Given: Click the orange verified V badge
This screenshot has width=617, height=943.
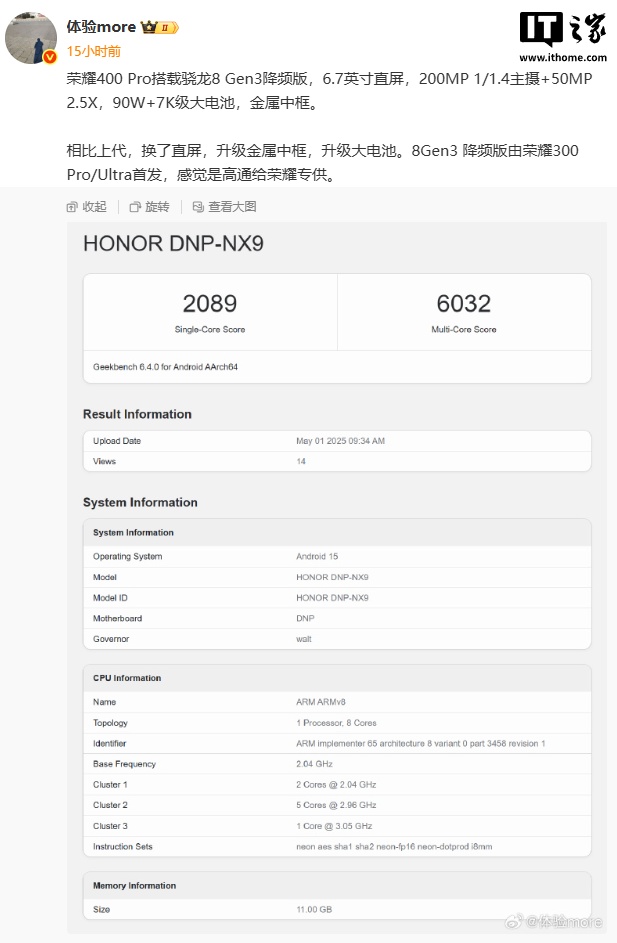Looking at the screenshot, I should [50, 57].
